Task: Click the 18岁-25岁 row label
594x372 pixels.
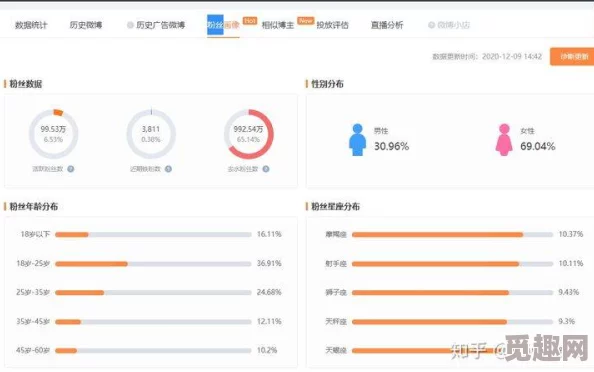Action: (x=33, y=263)
